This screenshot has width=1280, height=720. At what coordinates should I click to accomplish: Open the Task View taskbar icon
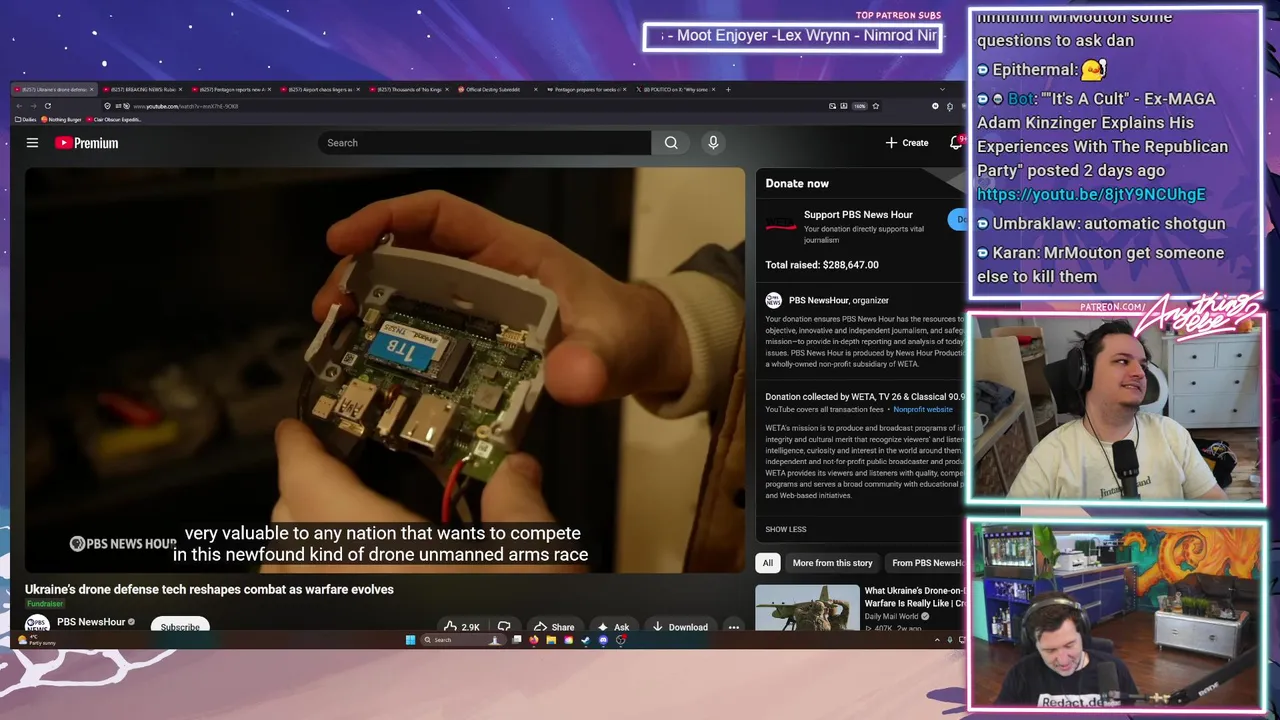click(x=516, y=640)
